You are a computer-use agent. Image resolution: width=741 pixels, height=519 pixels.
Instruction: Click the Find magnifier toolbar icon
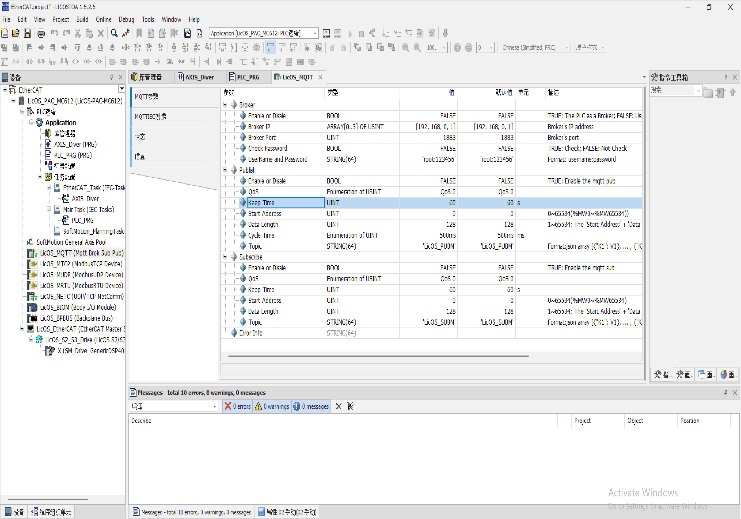(x=114, y=33)
